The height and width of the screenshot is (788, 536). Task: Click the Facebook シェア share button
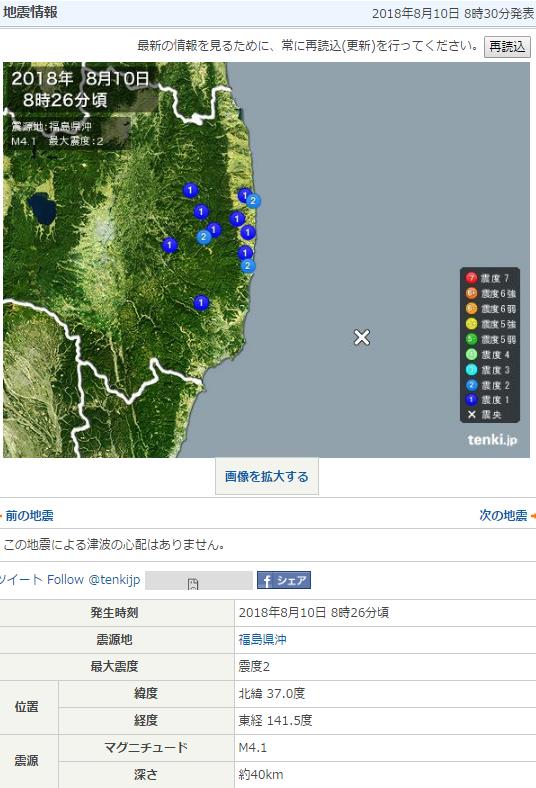(x=284, y=580)
